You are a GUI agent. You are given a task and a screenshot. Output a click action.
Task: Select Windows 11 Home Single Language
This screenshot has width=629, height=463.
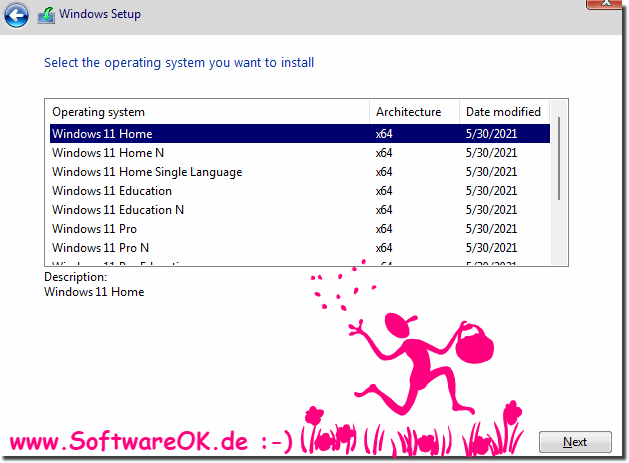pyautogui.click(x=300, y=172)
